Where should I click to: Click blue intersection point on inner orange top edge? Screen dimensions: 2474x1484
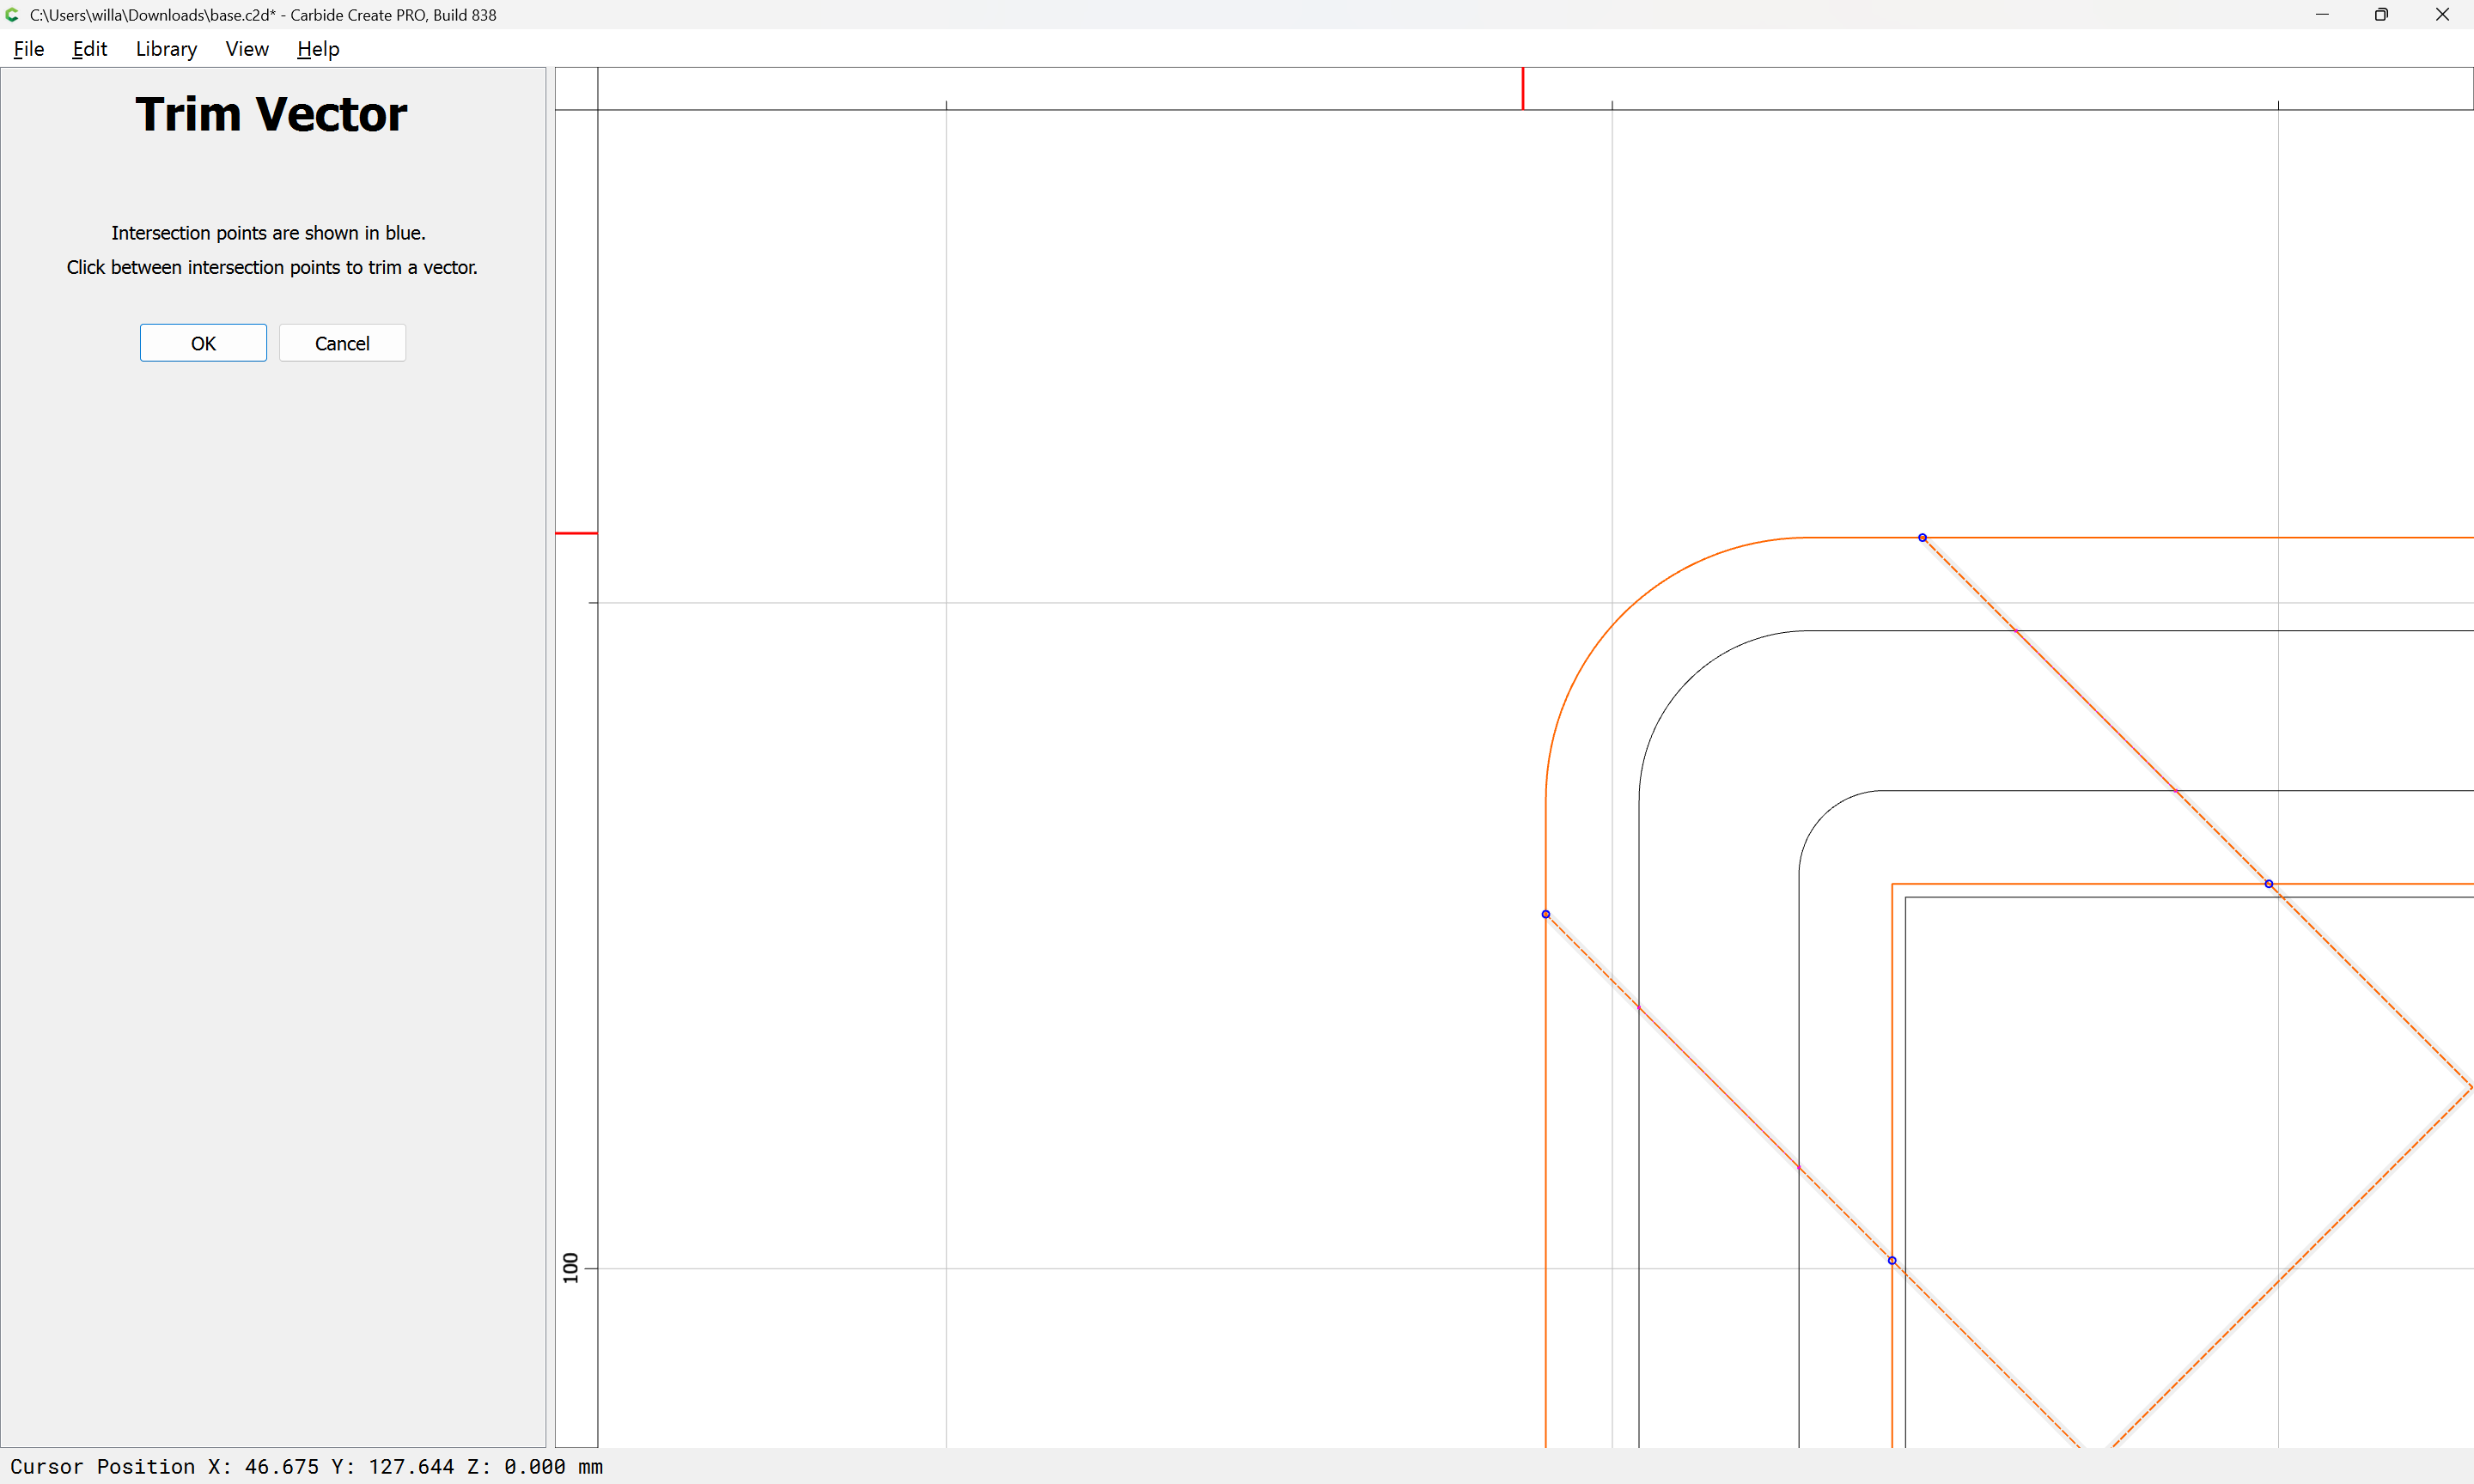coord(2269,884)
